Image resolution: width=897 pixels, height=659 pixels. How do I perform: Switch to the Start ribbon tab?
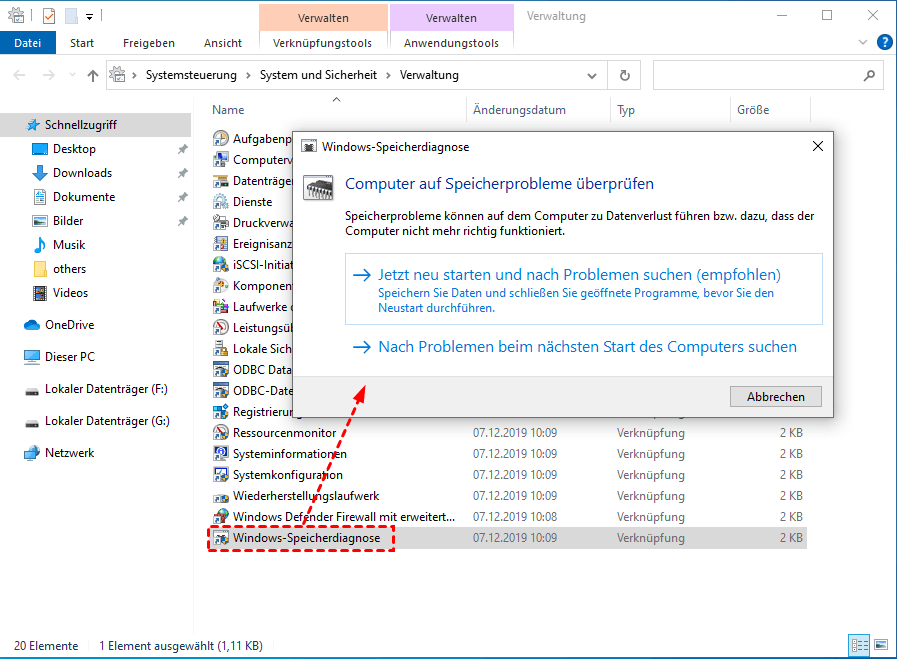(82, 43)
